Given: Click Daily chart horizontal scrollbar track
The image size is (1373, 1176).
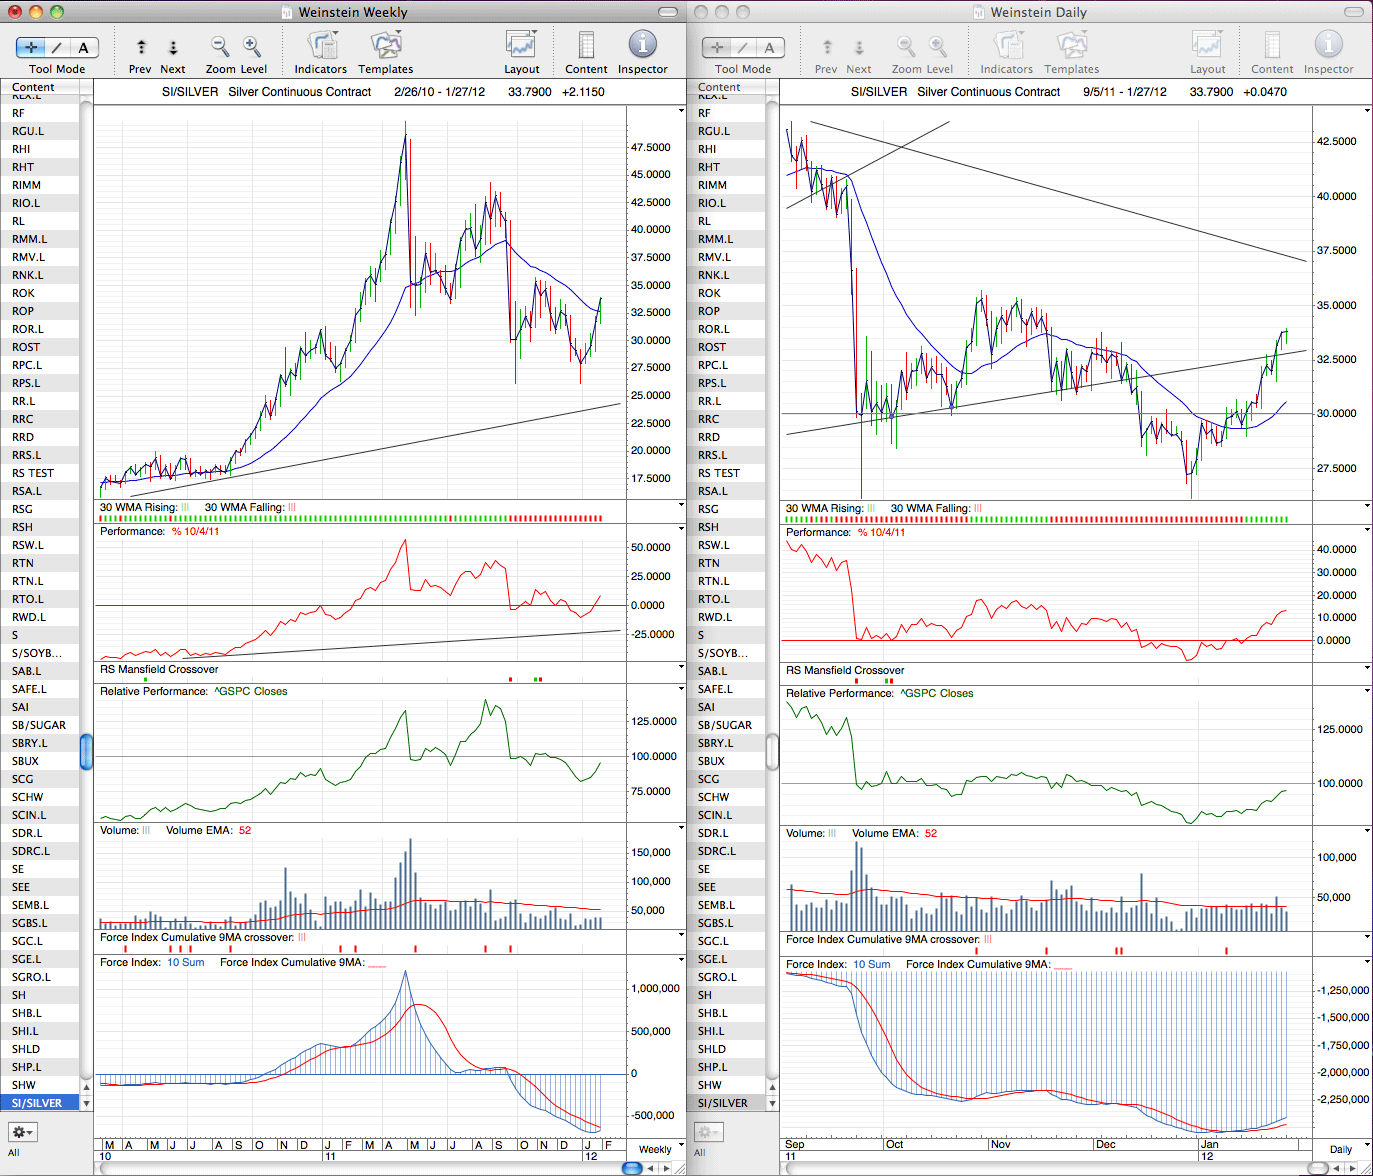Looking at the screenshot, I should tap(1045, 1168).
